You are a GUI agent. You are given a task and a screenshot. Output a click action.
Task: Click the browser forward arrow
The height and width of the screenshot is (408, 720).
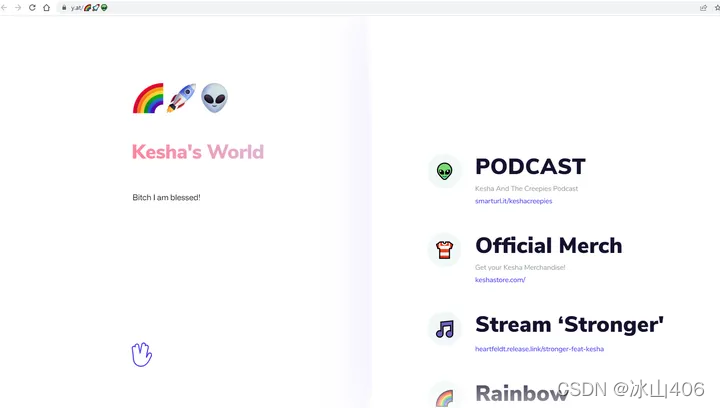point(18,8)
